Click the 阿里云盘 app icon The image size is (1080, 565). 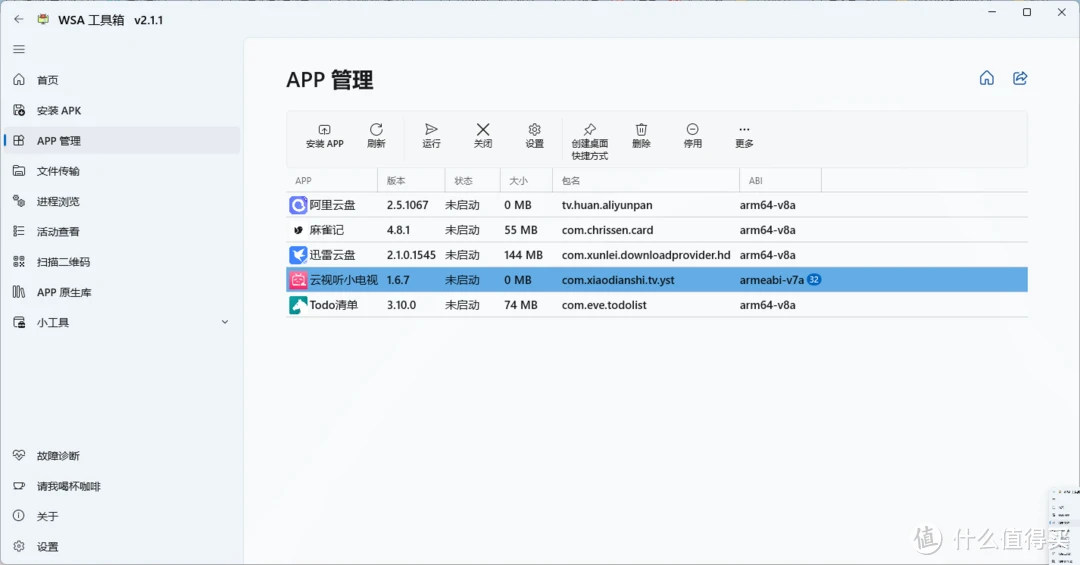tap(298, 205)
